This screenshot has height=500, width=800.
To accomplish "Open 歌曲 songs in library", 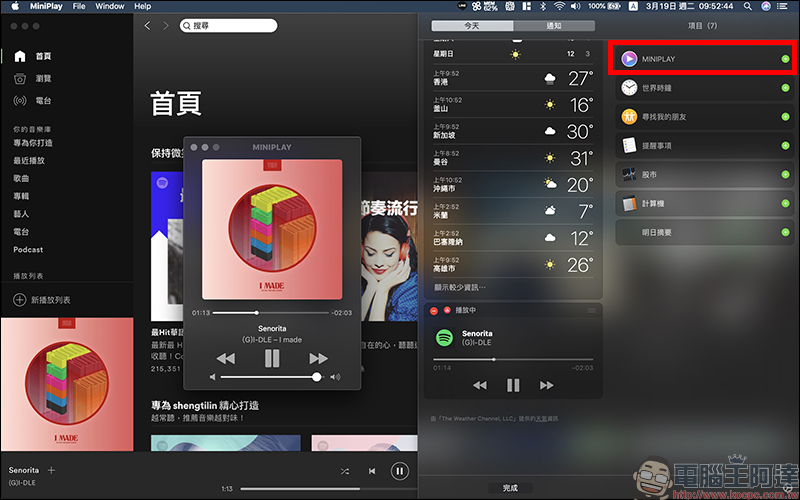I will click(x=21, y=178).
